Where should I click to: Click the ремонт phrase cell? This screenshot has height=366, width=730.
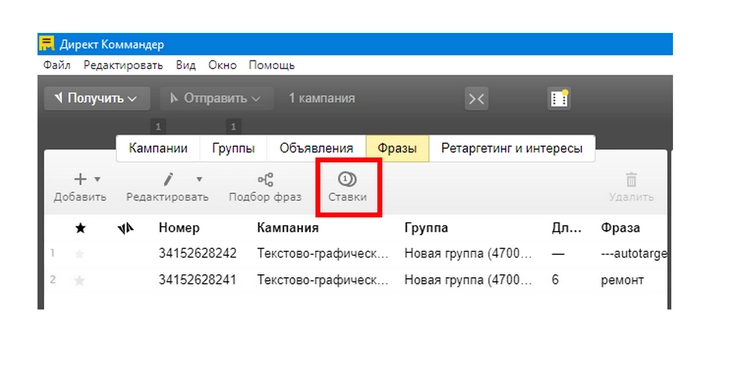click(x=622, y=280)
